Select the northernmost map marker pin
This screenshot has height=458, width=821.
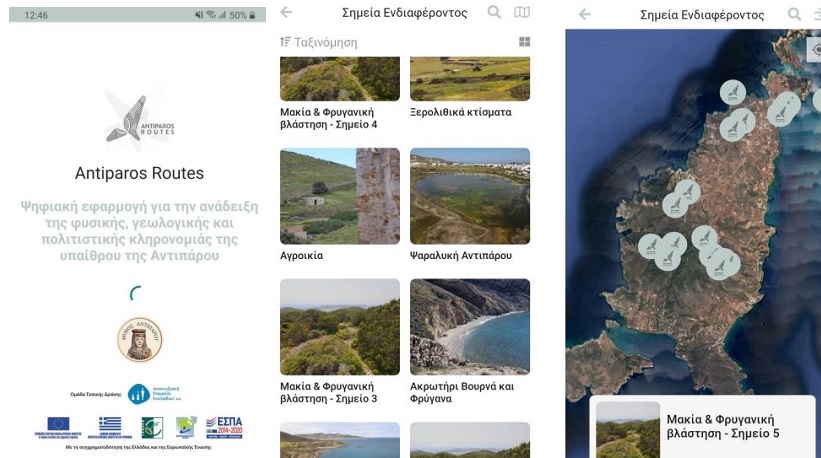pyautogui.click(x=733, y=93)
